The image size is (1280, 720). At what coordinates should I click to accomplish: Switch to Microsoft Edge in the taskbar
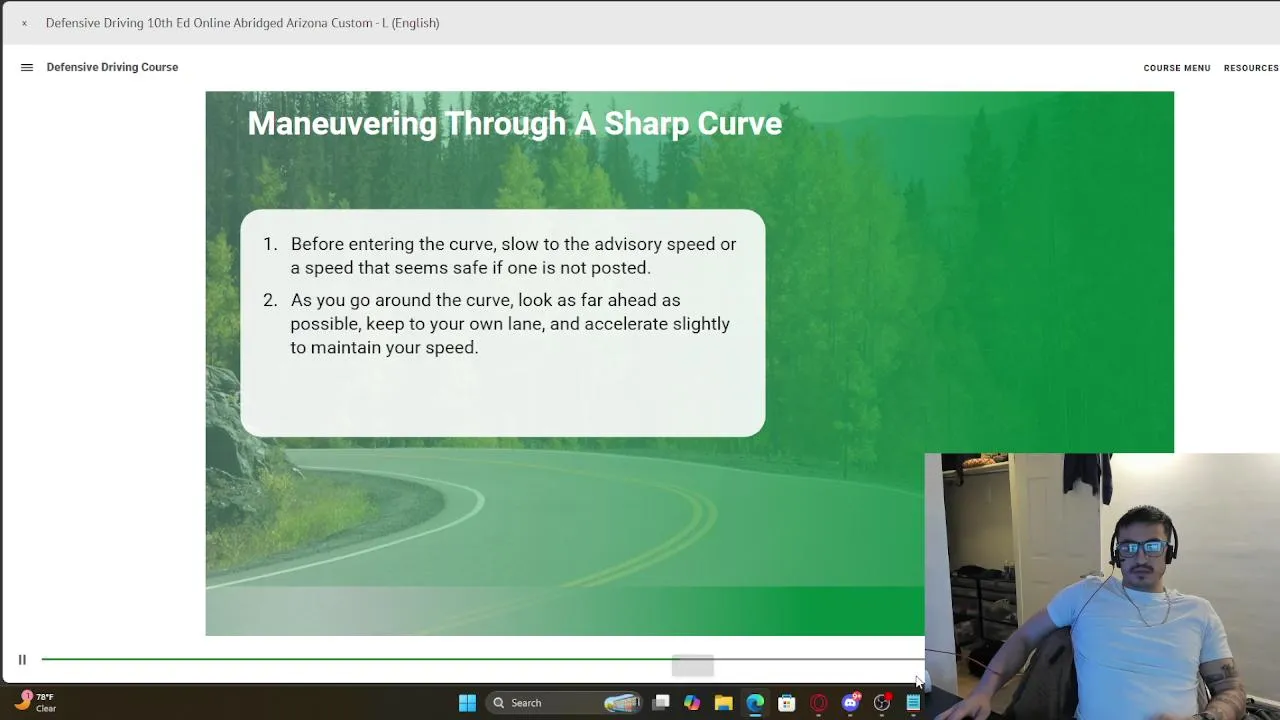[x=755, y=703]
